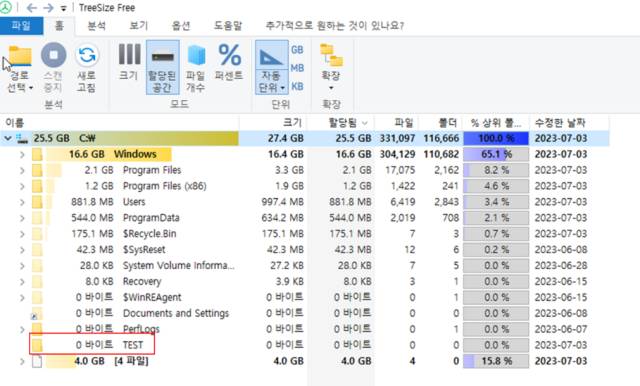Switch to the 분석 ribbon tab
Screen dimensions: 640x386
pyautogui.click(x=97, y=26)
